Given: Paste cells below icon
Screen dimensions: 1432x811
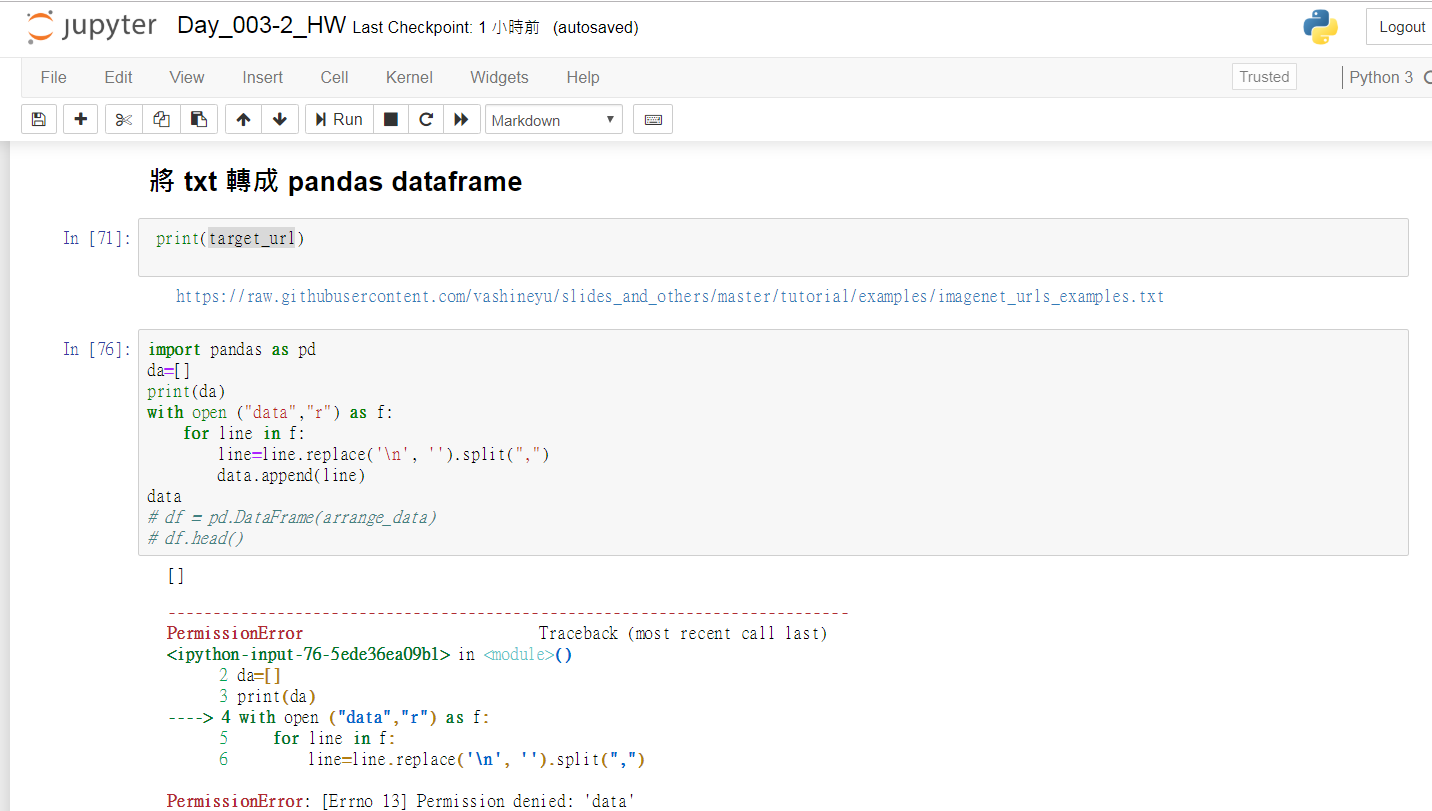Looking at the screenshot, I should coord(199,120).
